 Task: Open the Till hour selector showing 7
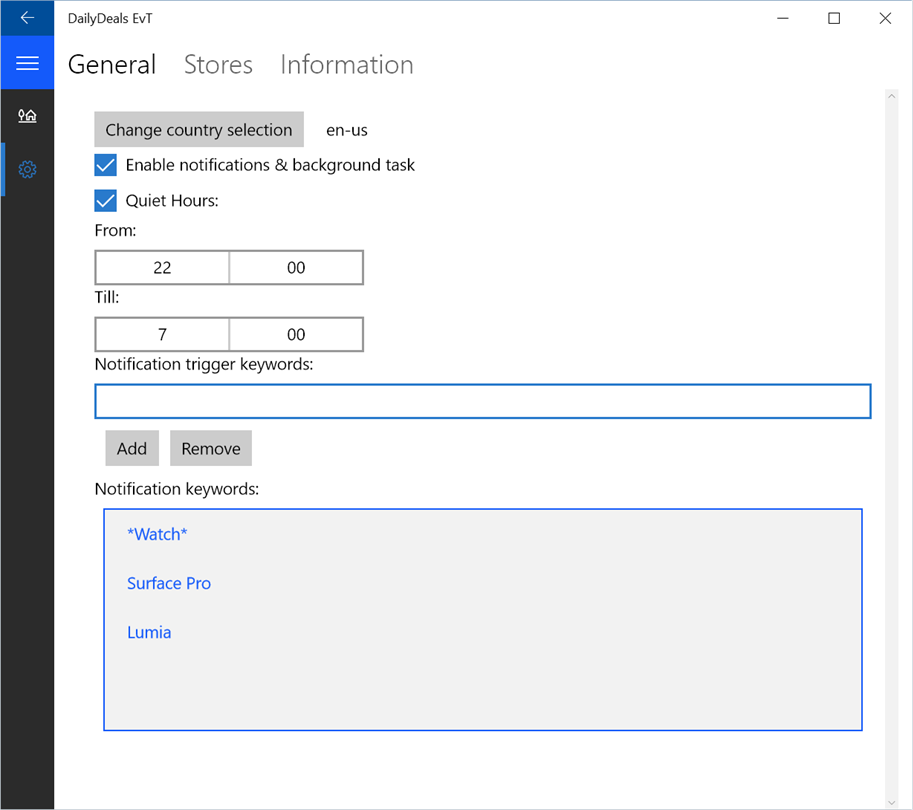click(162, 335)
